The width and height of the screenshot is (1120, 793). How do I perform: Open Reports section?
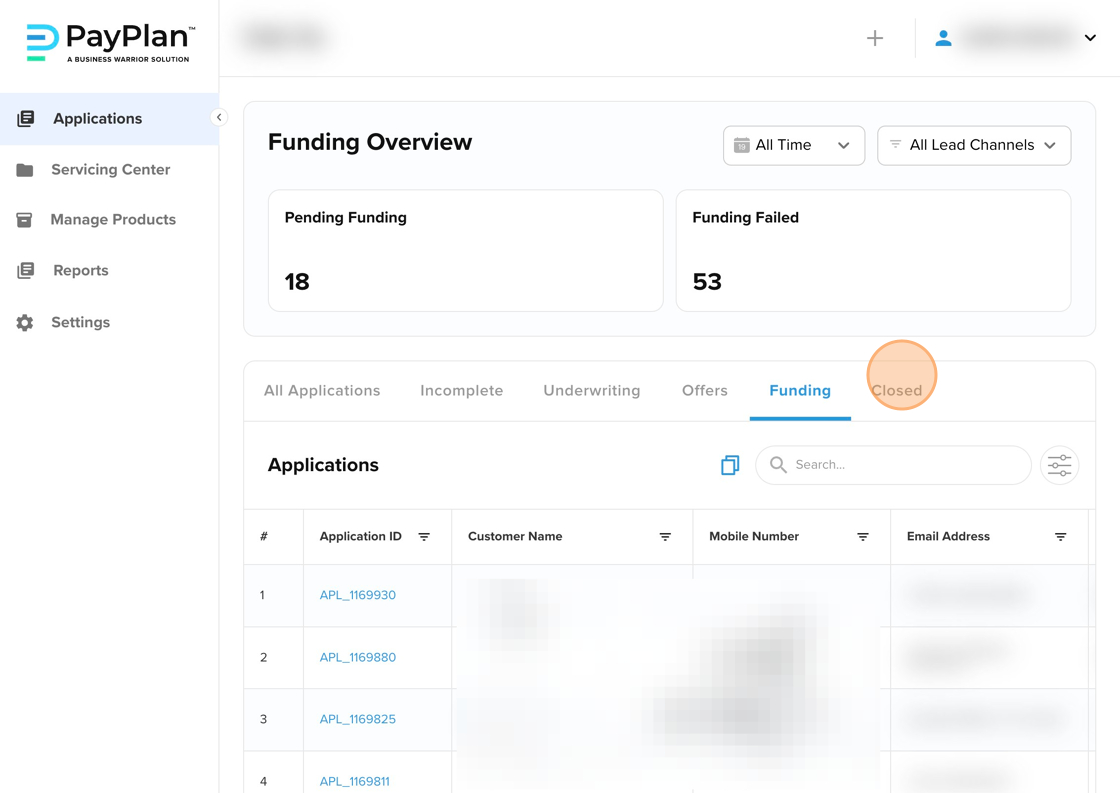click(81, 270)
